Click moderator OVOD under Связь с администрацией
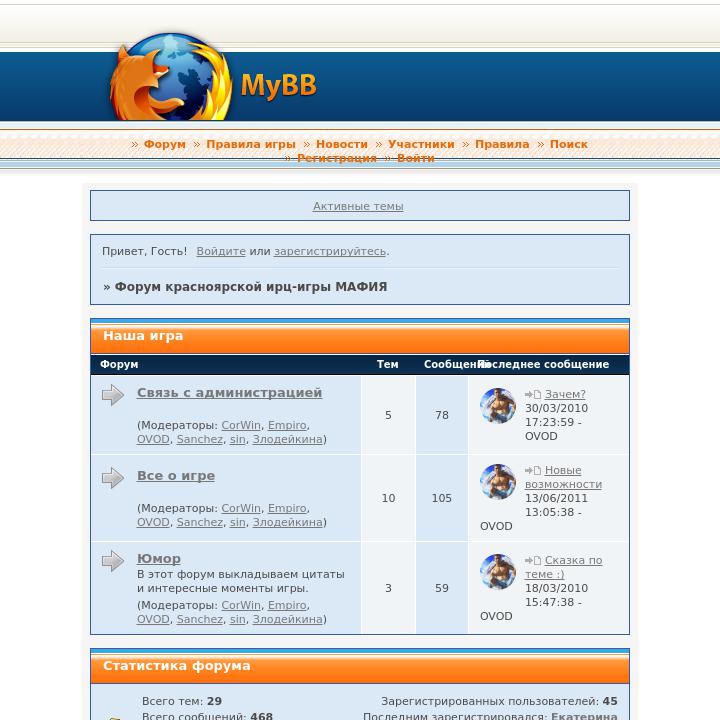 tap(153, 439)
